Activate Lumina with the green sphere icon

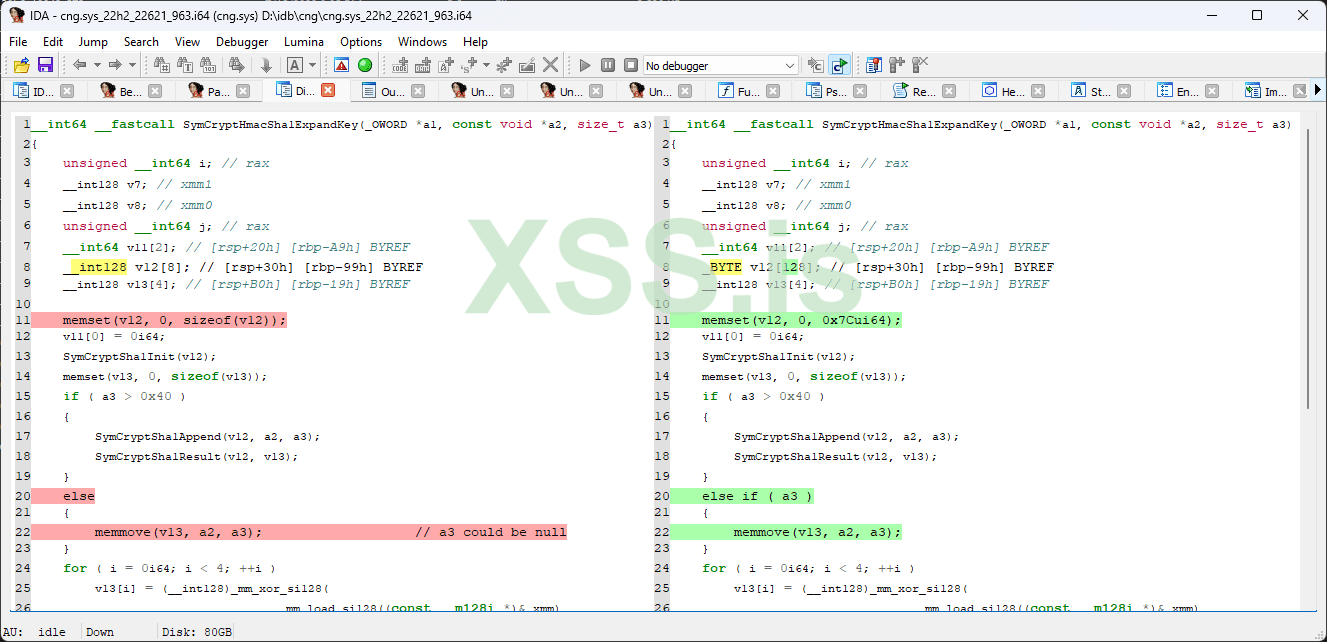365,64
